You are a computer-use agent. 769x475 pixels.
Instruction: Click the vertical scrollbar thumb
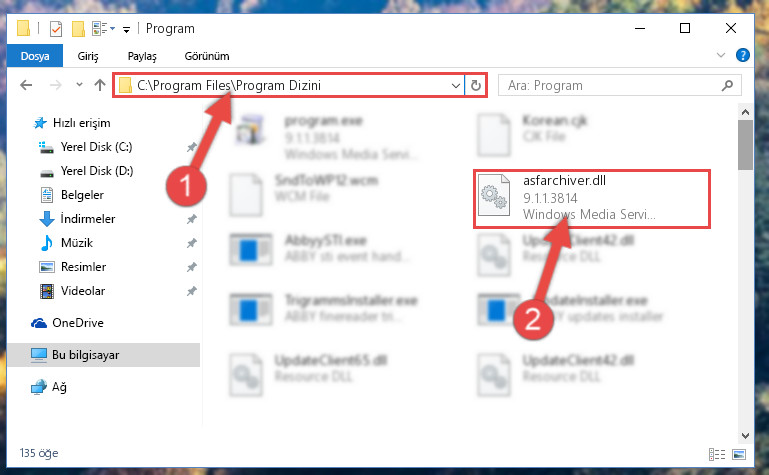(745, 145)
